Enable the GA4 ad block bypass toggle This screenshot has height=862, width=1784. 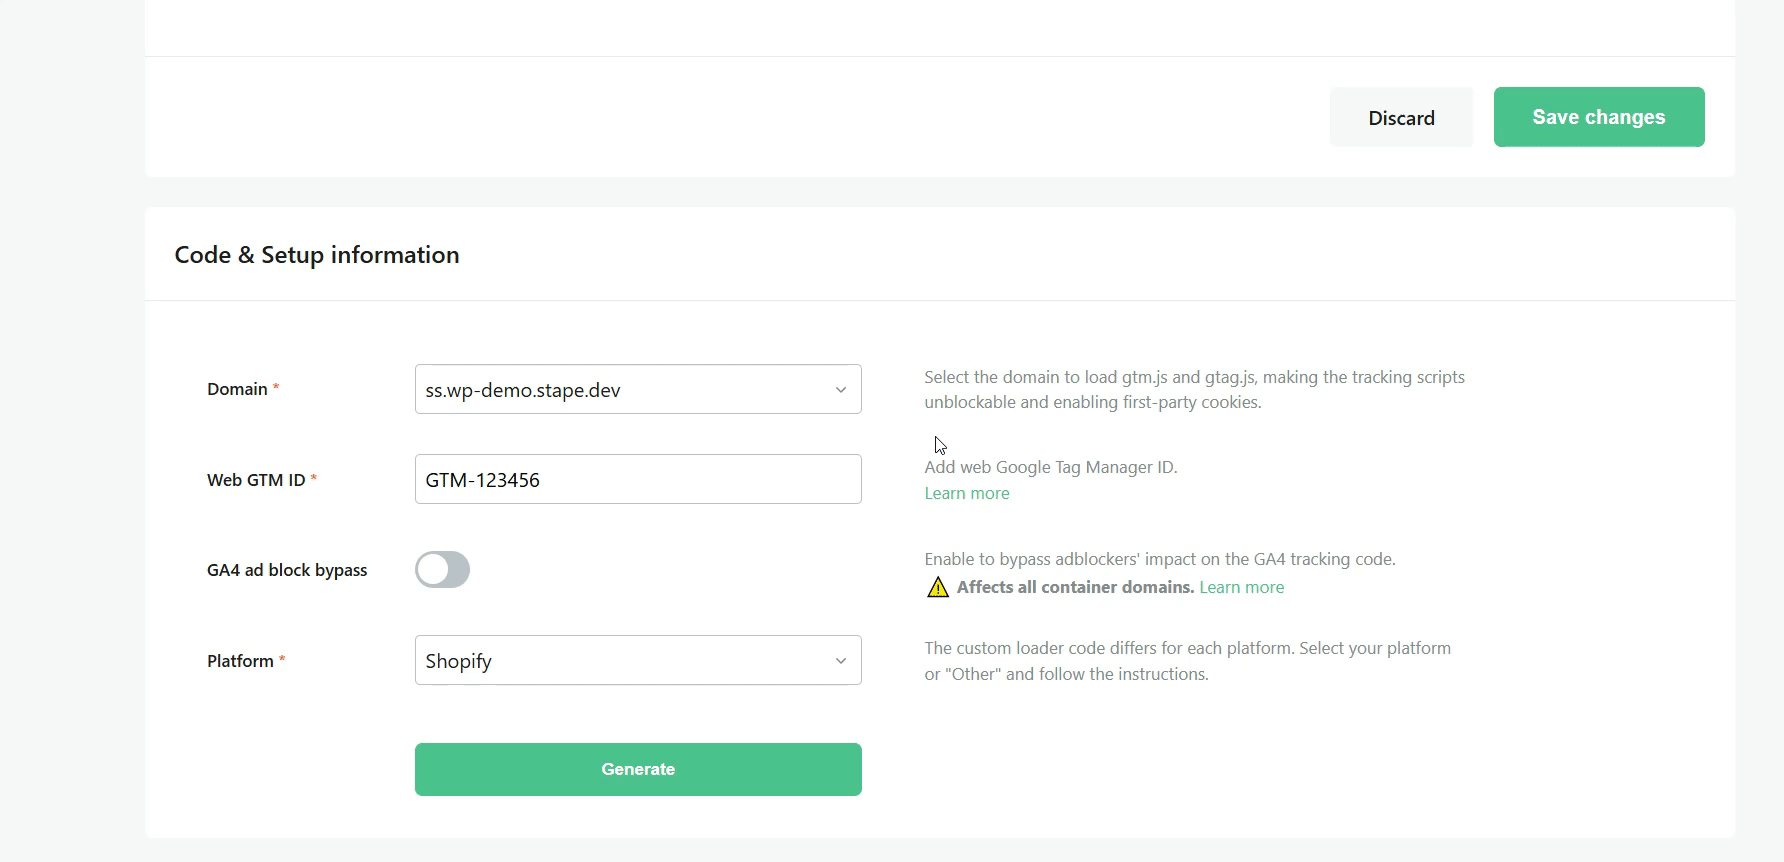tap(442, 570)
